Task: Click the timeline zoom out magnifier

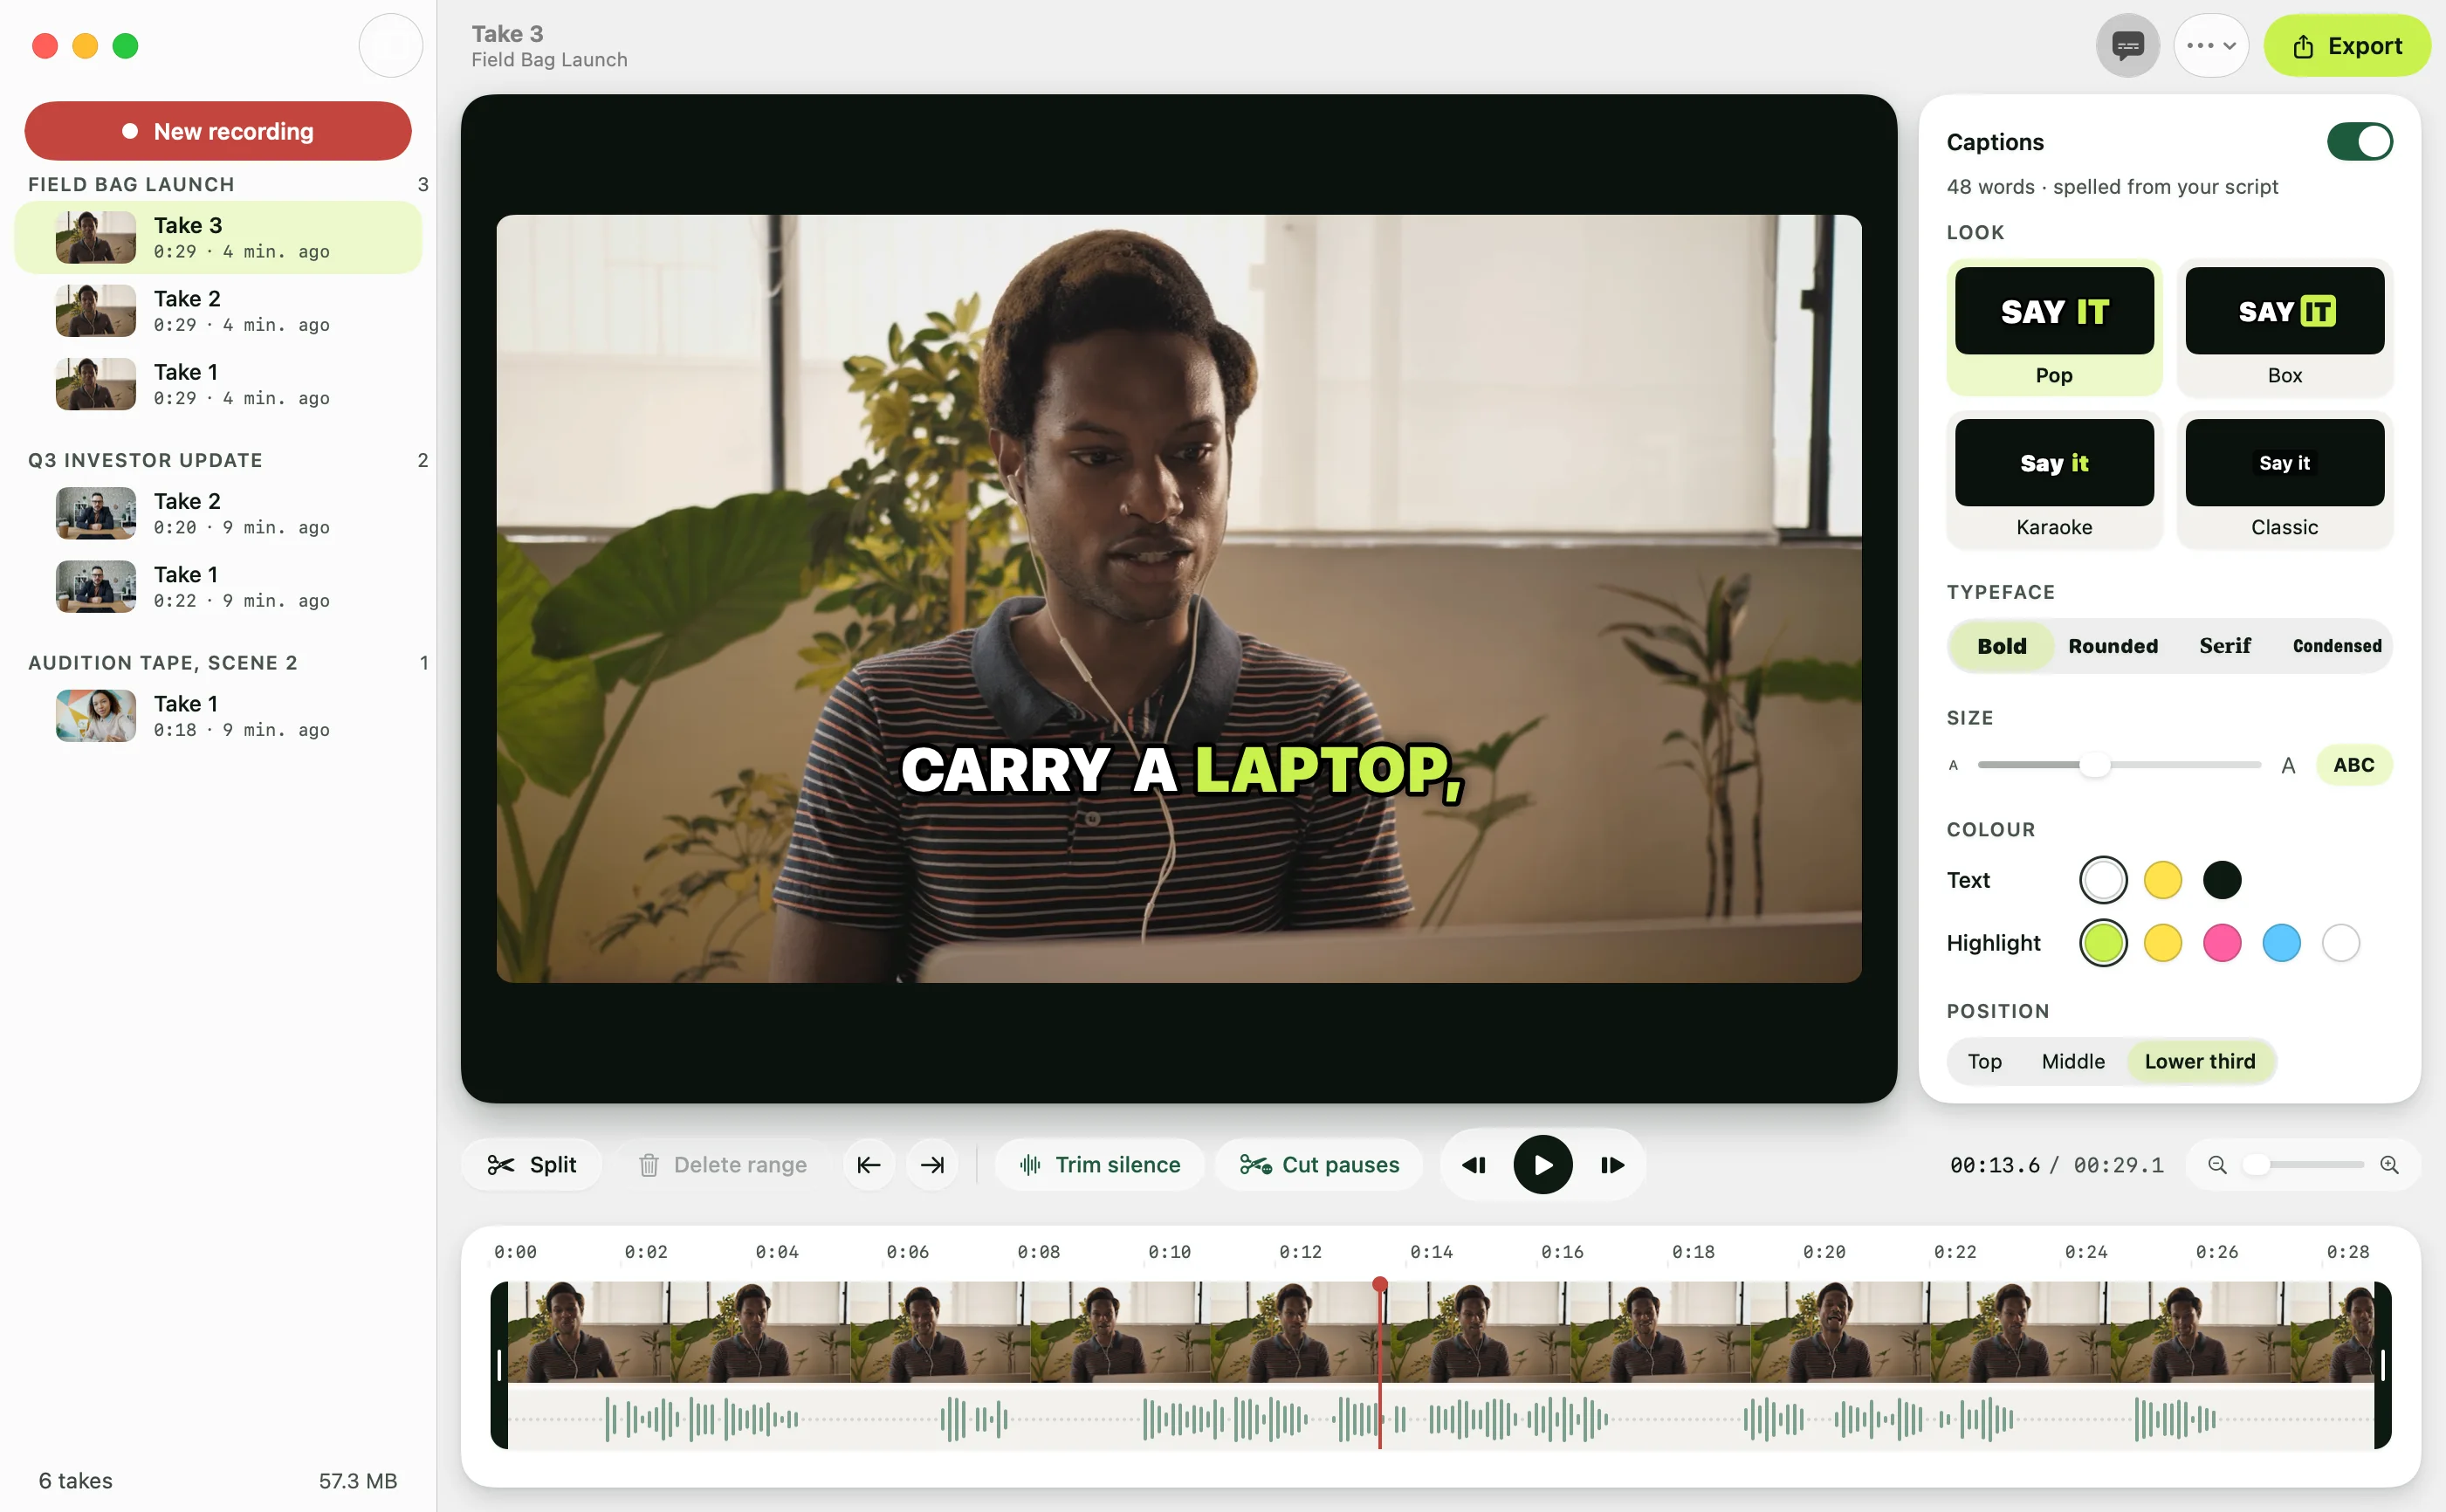Action: tap(2216, 1165)
